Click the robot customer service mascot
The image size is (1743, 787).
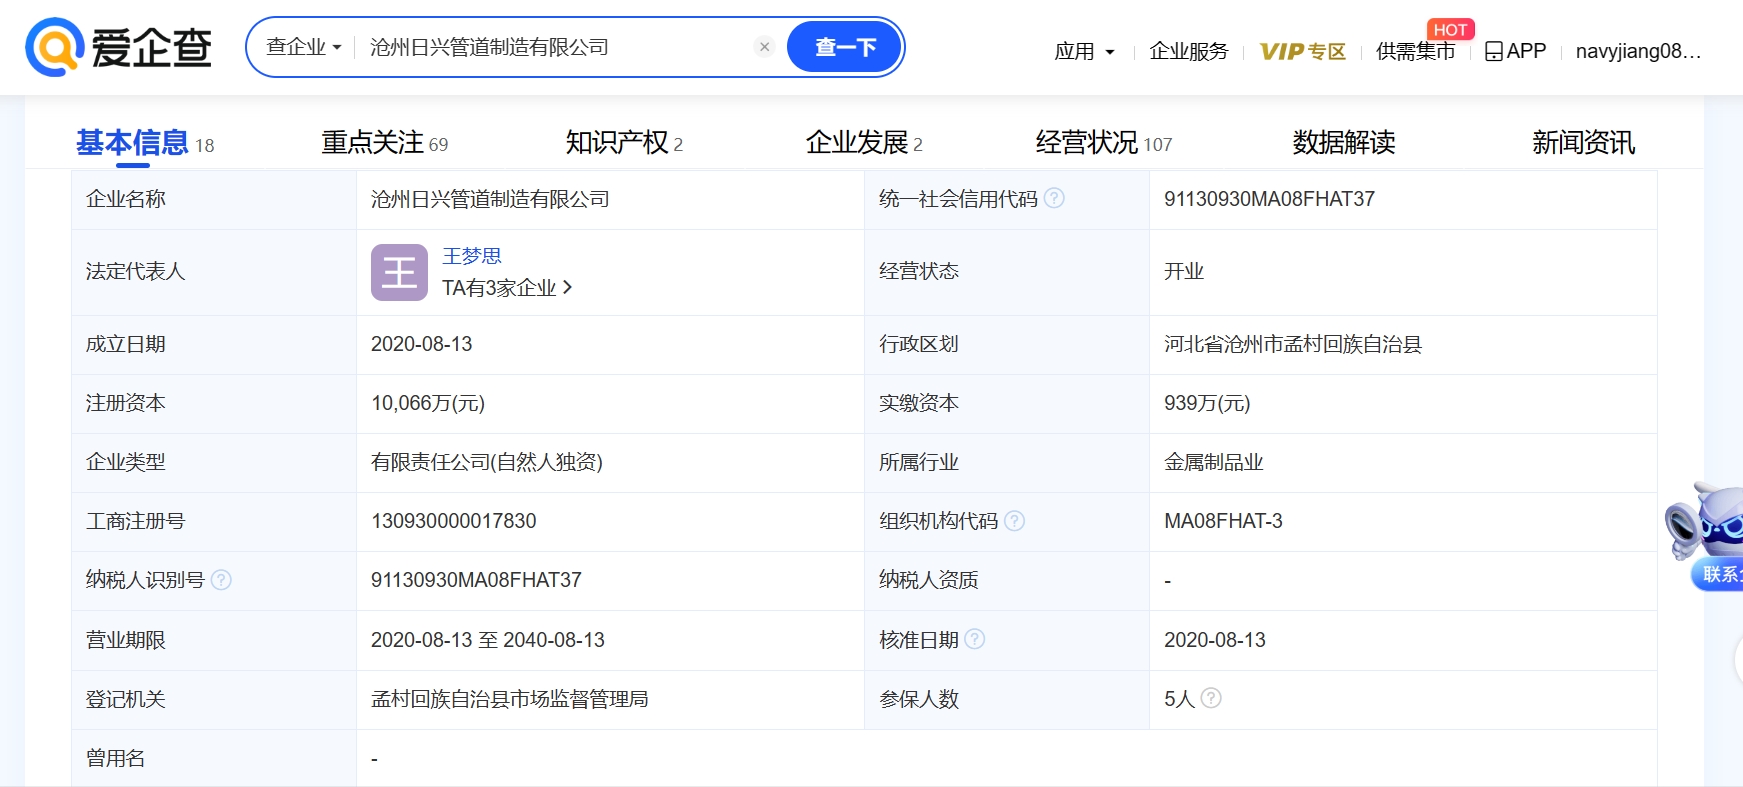click(x=1704, y=520)
